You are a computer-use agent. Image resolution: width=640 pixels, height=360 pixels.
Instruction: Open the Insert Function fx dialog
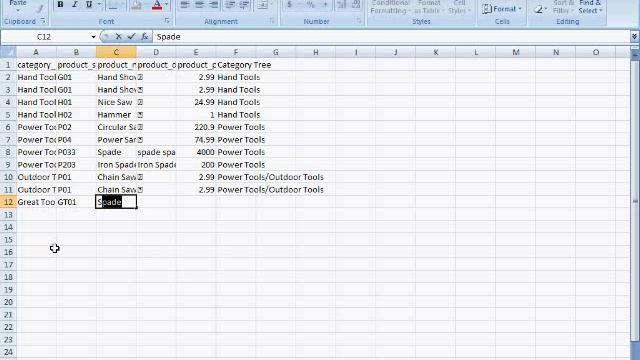pyautogui.click(x=144, y=37)
